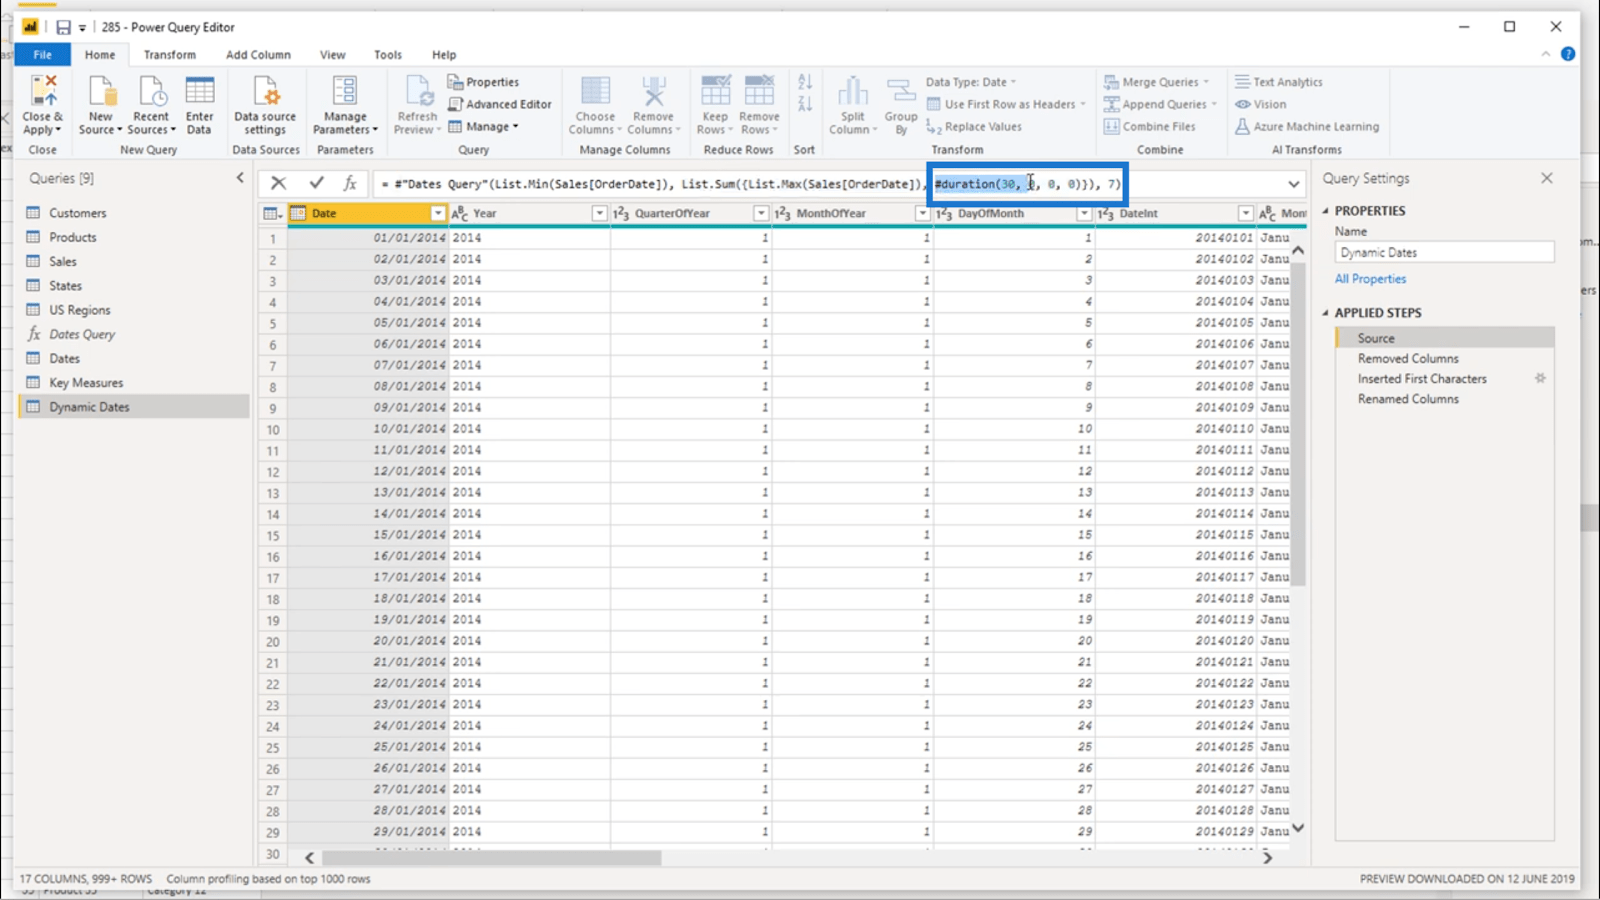Open Vision AI transform
1600x900 pixels.
click(x=1260, y=104)
